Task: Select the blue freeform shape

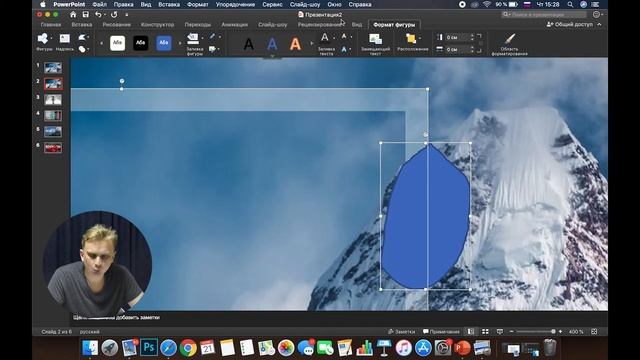Action: (x=426, y=216)
